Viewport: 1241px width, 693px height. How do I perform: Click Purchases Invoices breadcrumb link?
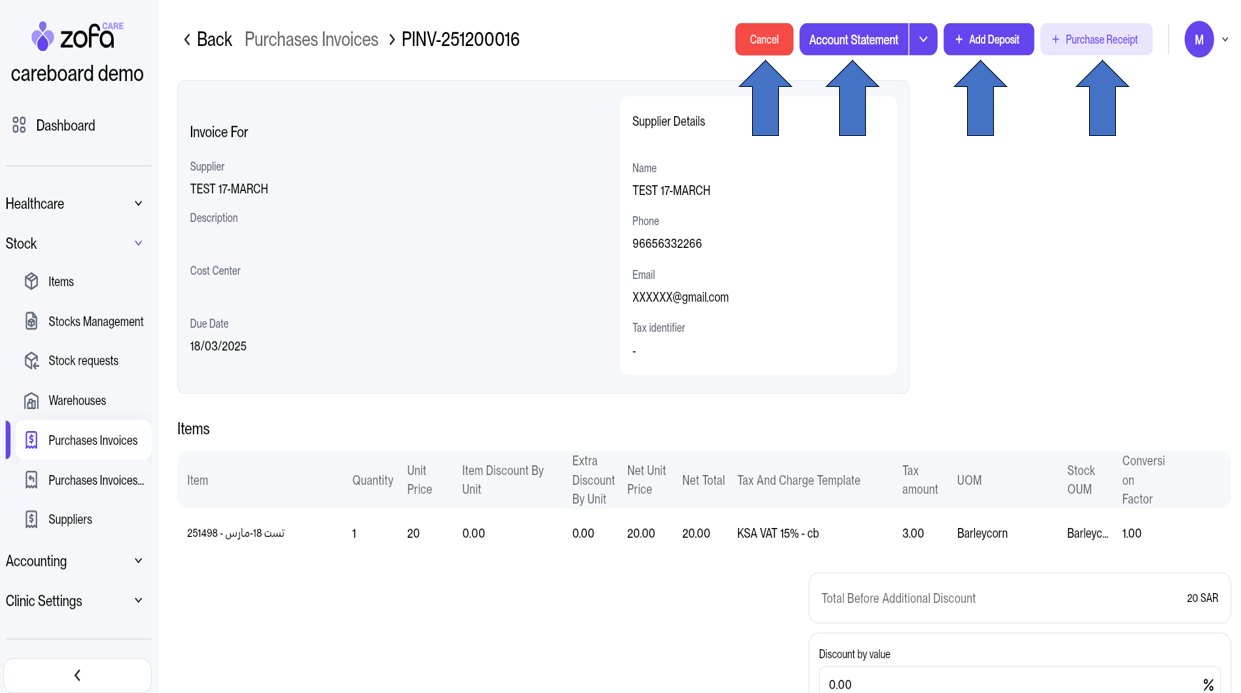311,40
